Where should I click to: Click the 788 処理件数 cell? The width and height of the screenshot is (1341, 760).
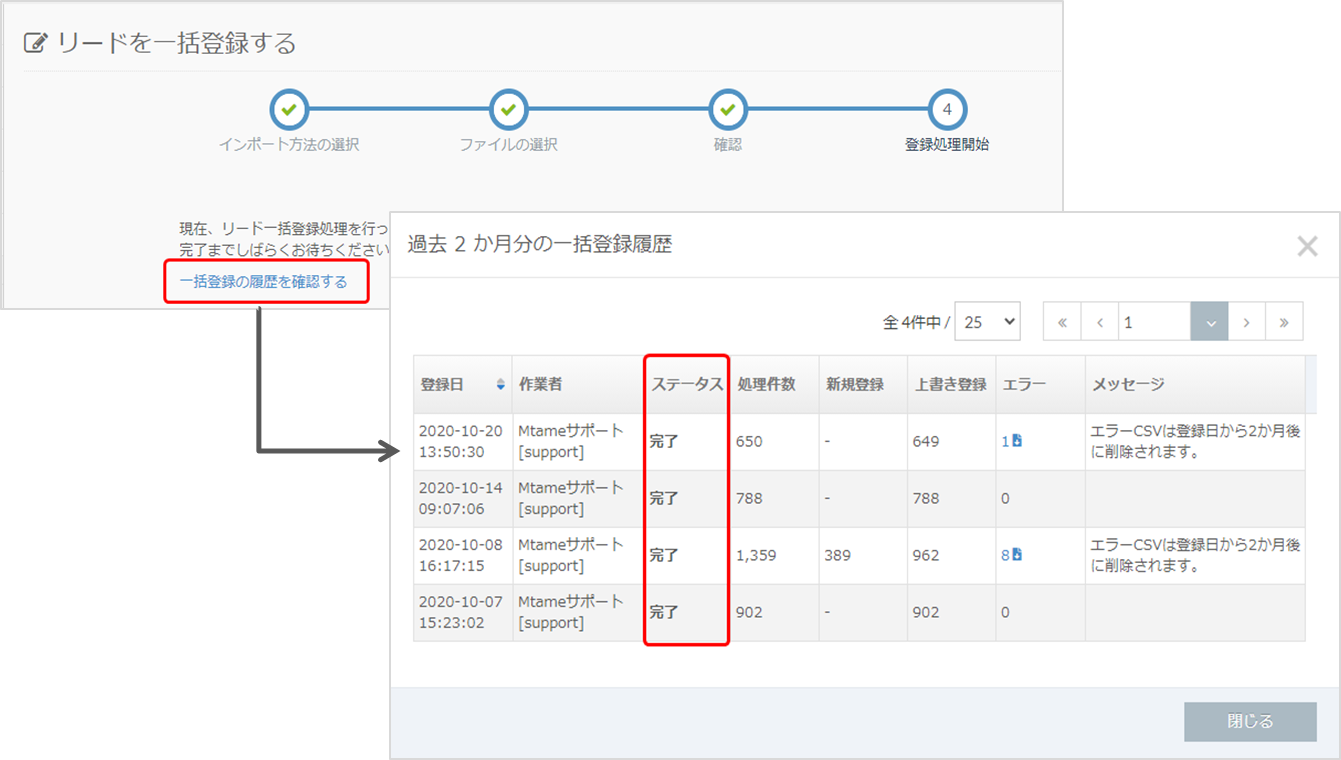pos(774,498)
